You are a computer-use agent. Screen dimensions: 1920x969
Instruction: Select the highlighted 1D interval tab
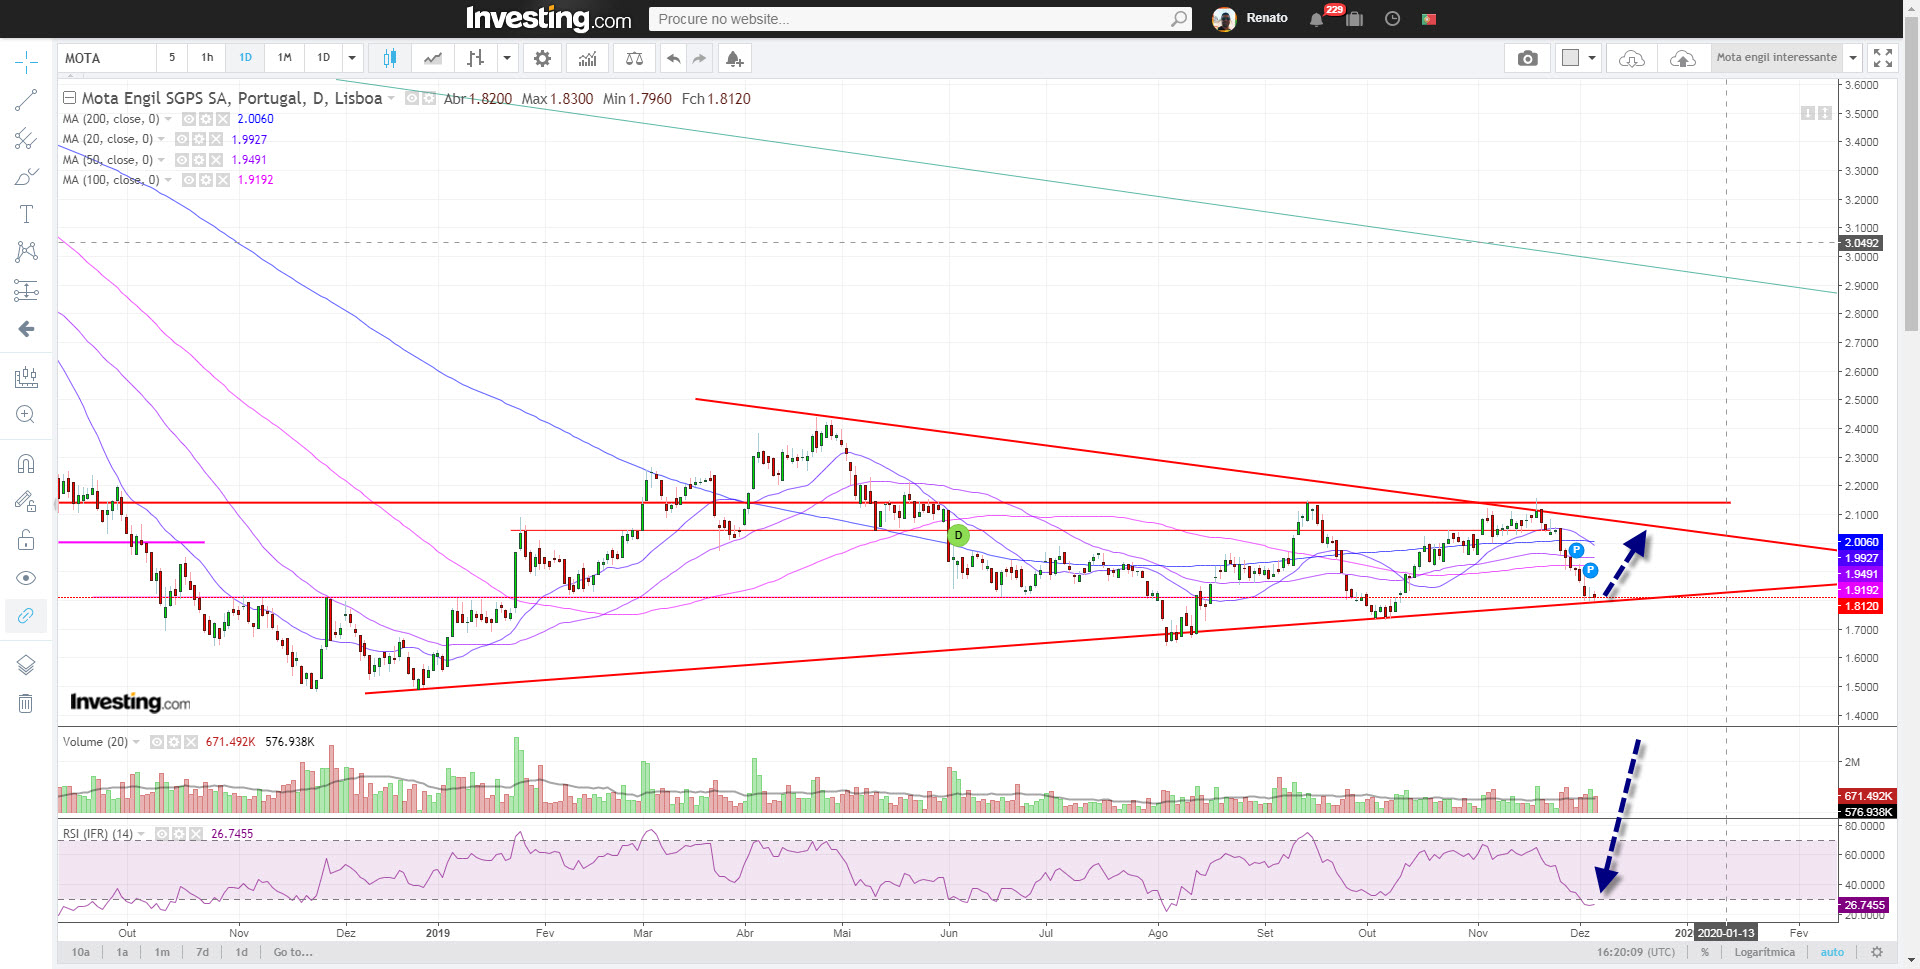pyautogui.click(x=245, y=58)
